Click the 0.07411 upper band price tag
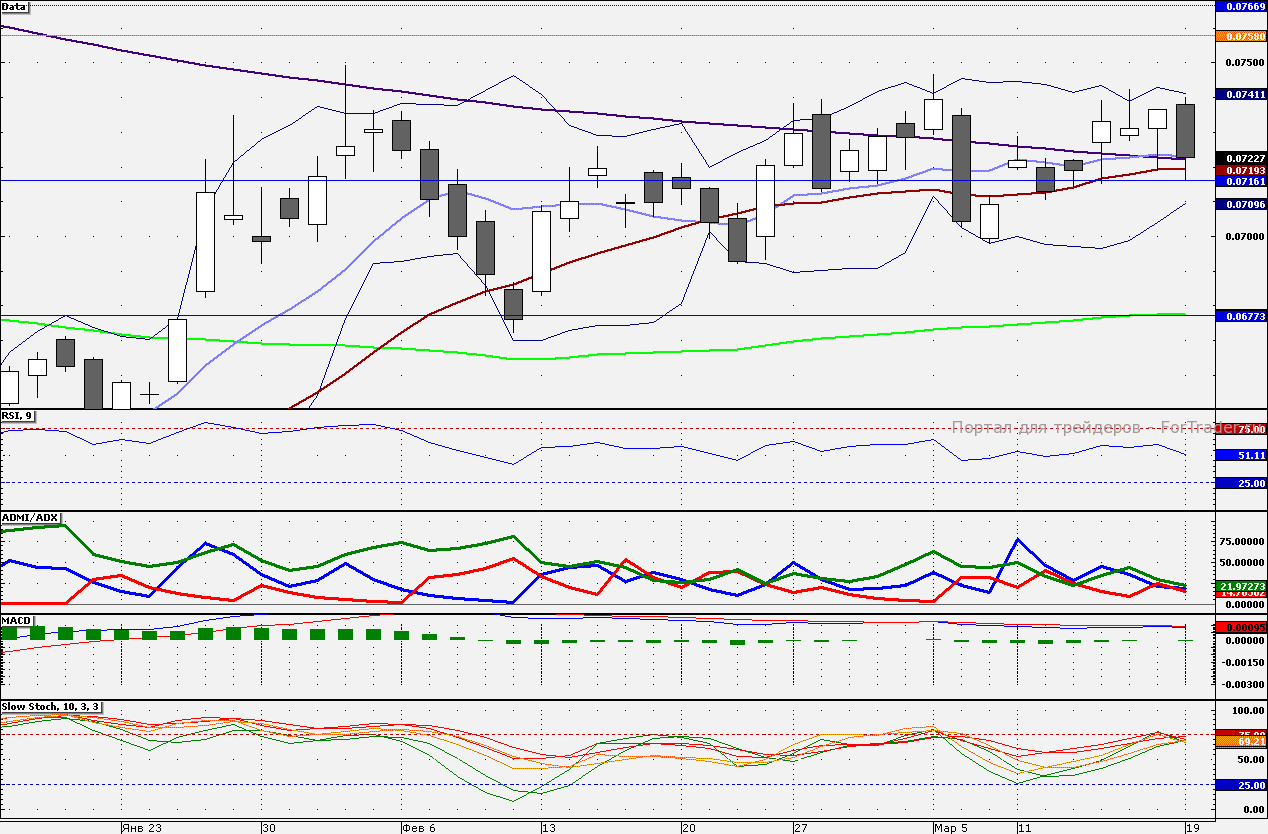Image resolution: width=1268 pixels, height=834 pixels. pyautogui.click(x=1240, y=94)
